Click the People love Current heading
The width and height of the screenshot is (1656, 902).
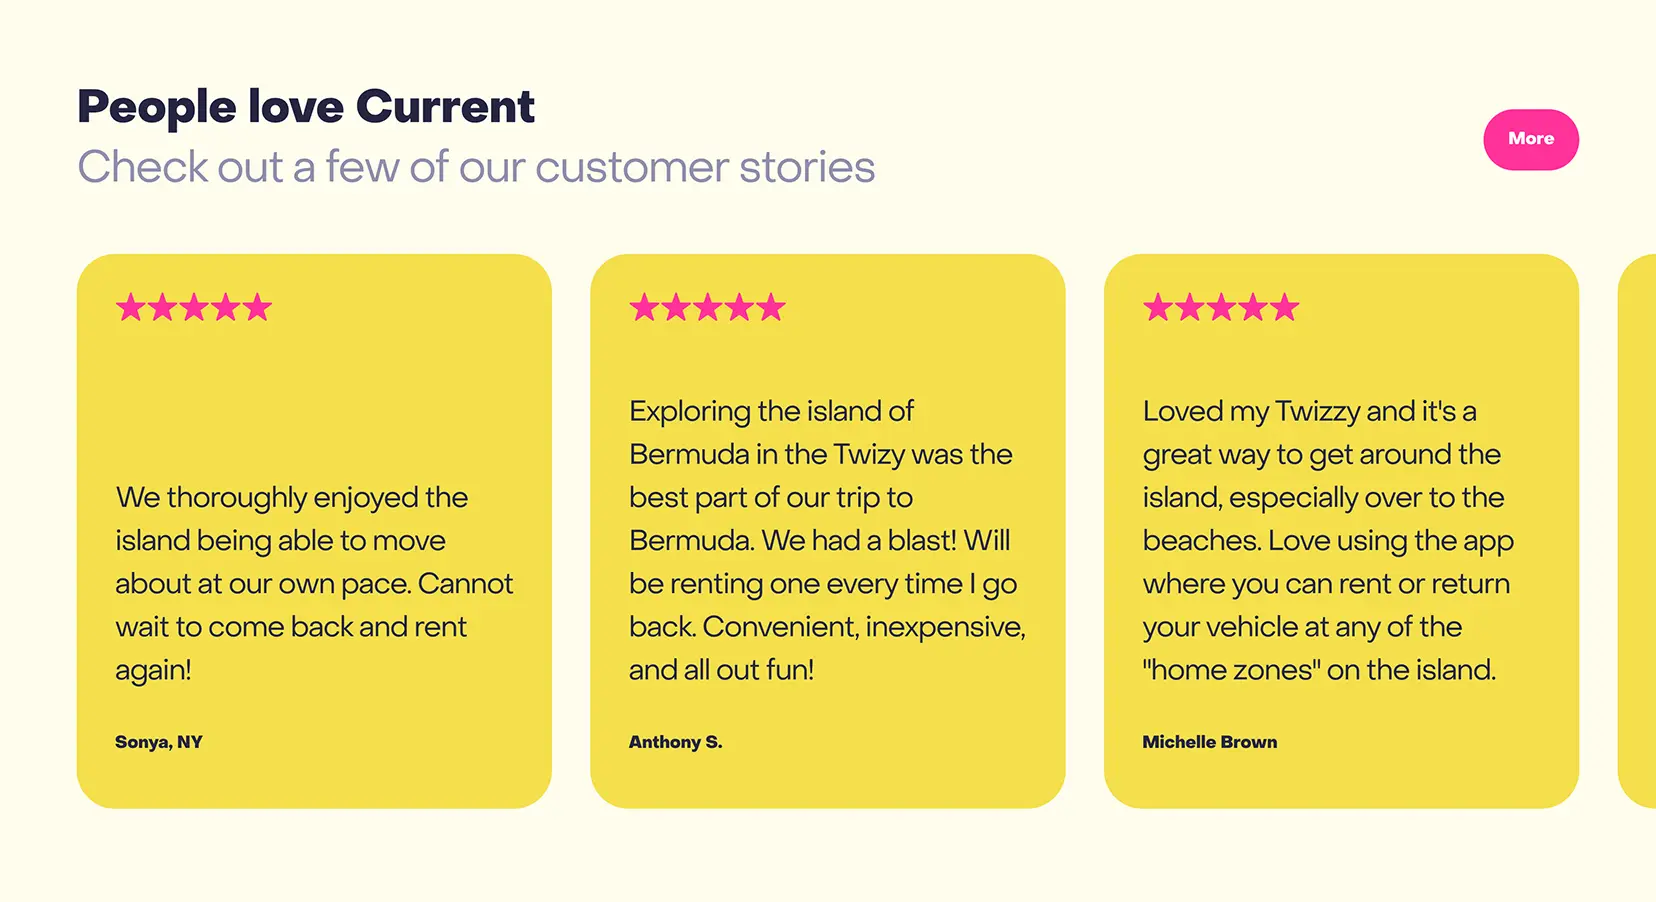click(x=306, y=107)
